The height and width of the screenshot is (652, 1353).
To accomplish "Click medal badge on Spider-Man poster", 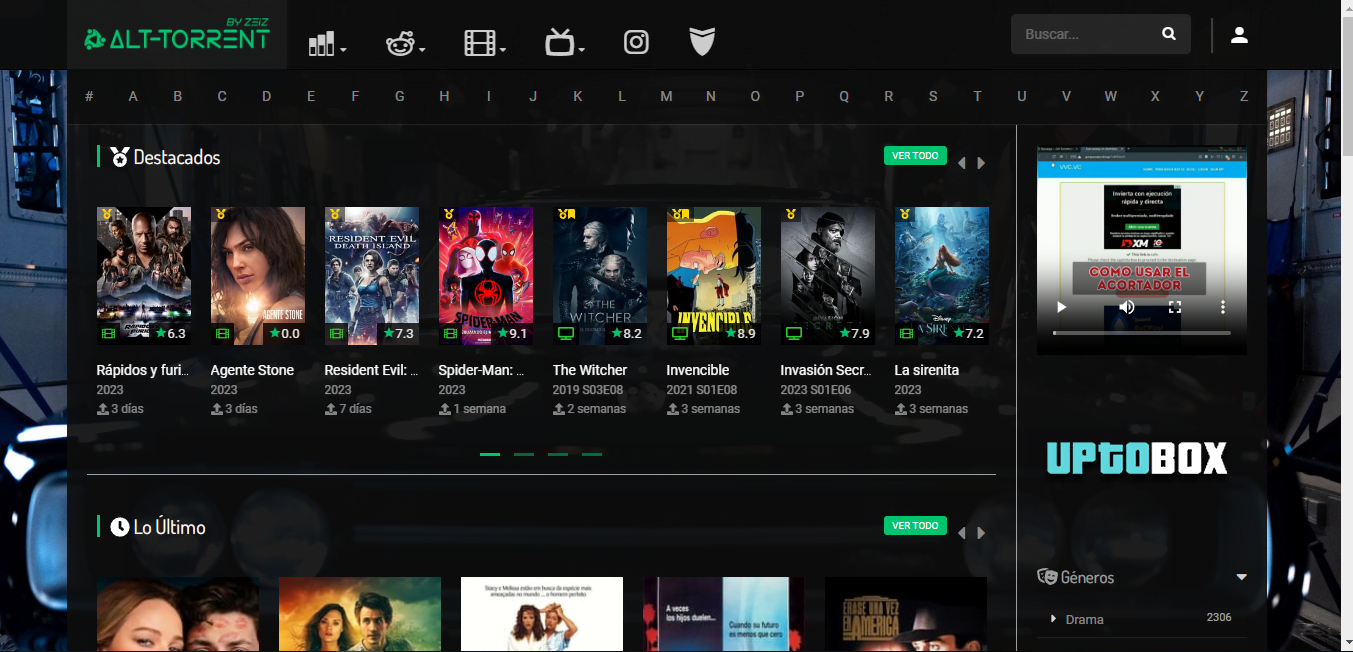I will (450, 214).
